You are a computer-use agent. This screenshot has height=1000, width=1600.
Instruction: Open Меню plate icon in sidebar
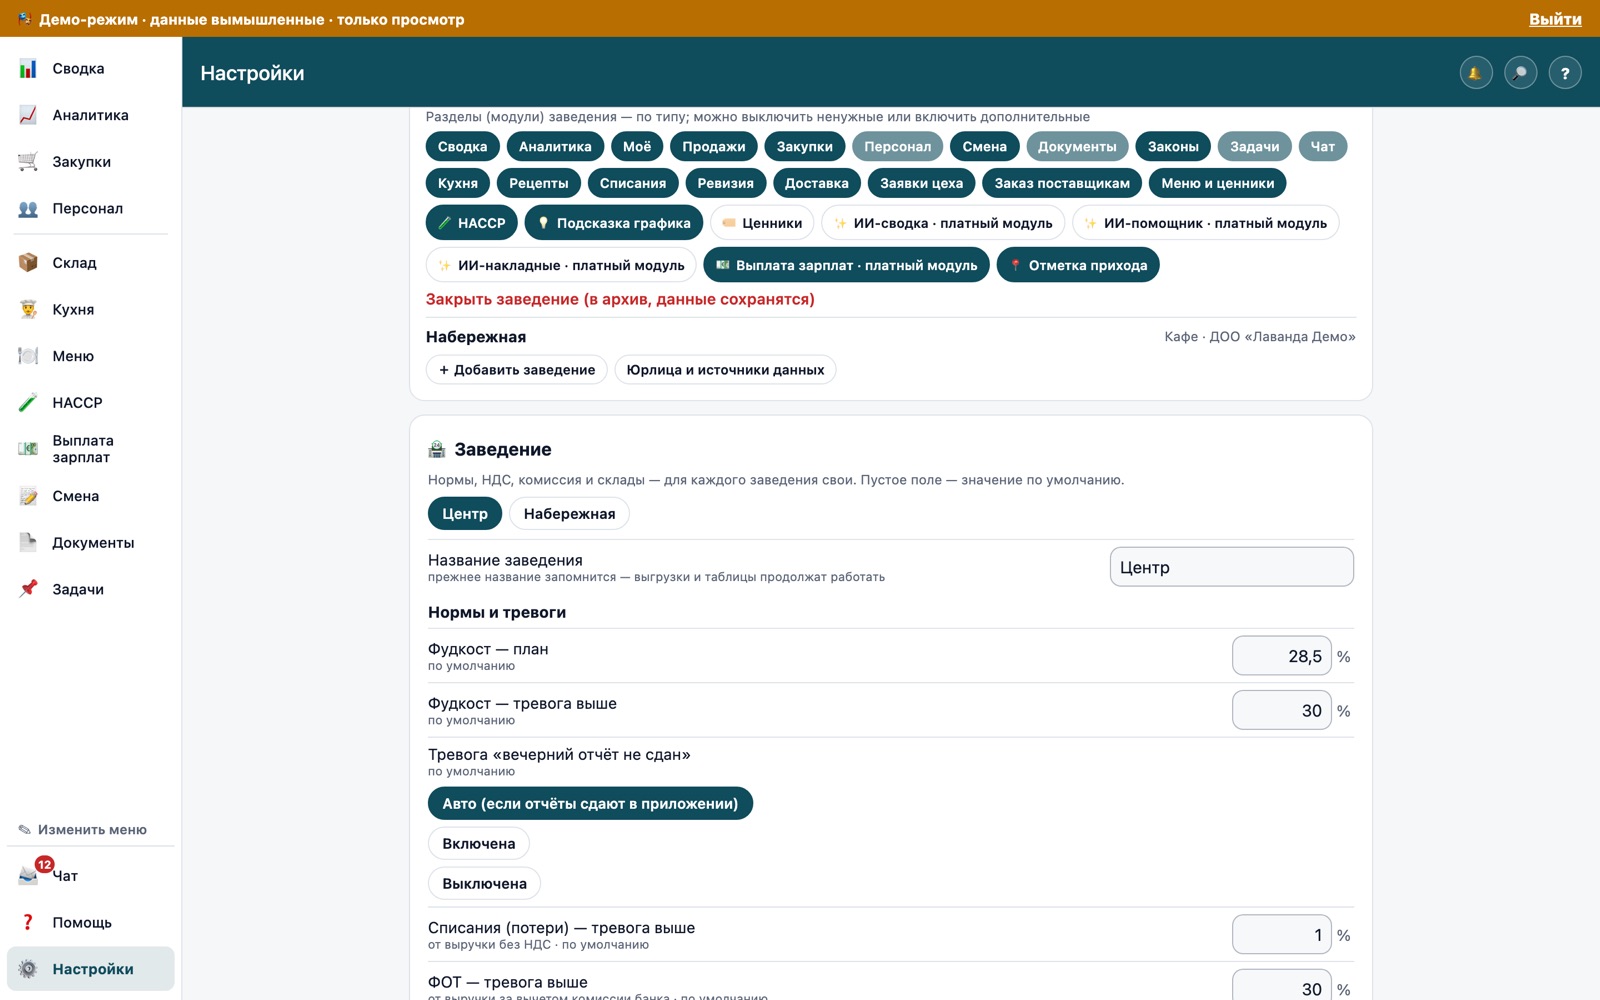(28, 356)
